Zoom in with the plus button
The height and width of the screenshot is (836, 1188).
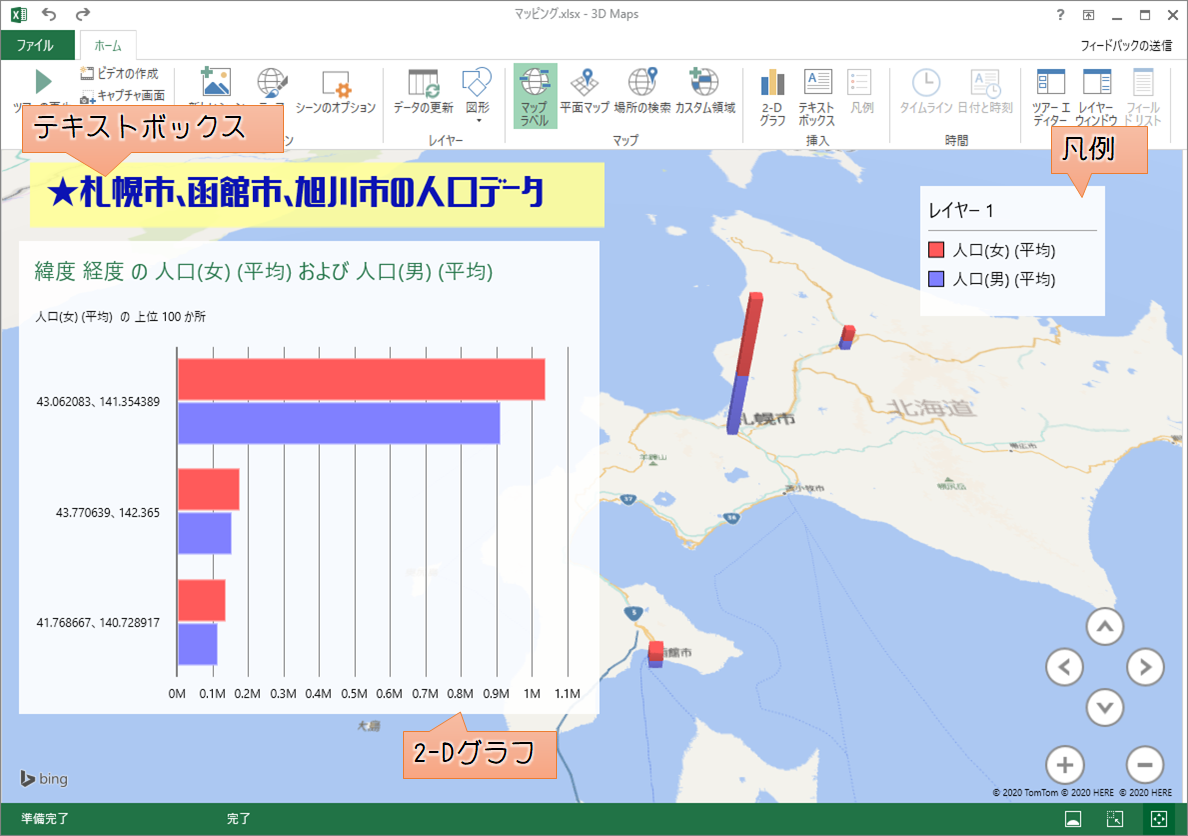[x=1065, y=765]
